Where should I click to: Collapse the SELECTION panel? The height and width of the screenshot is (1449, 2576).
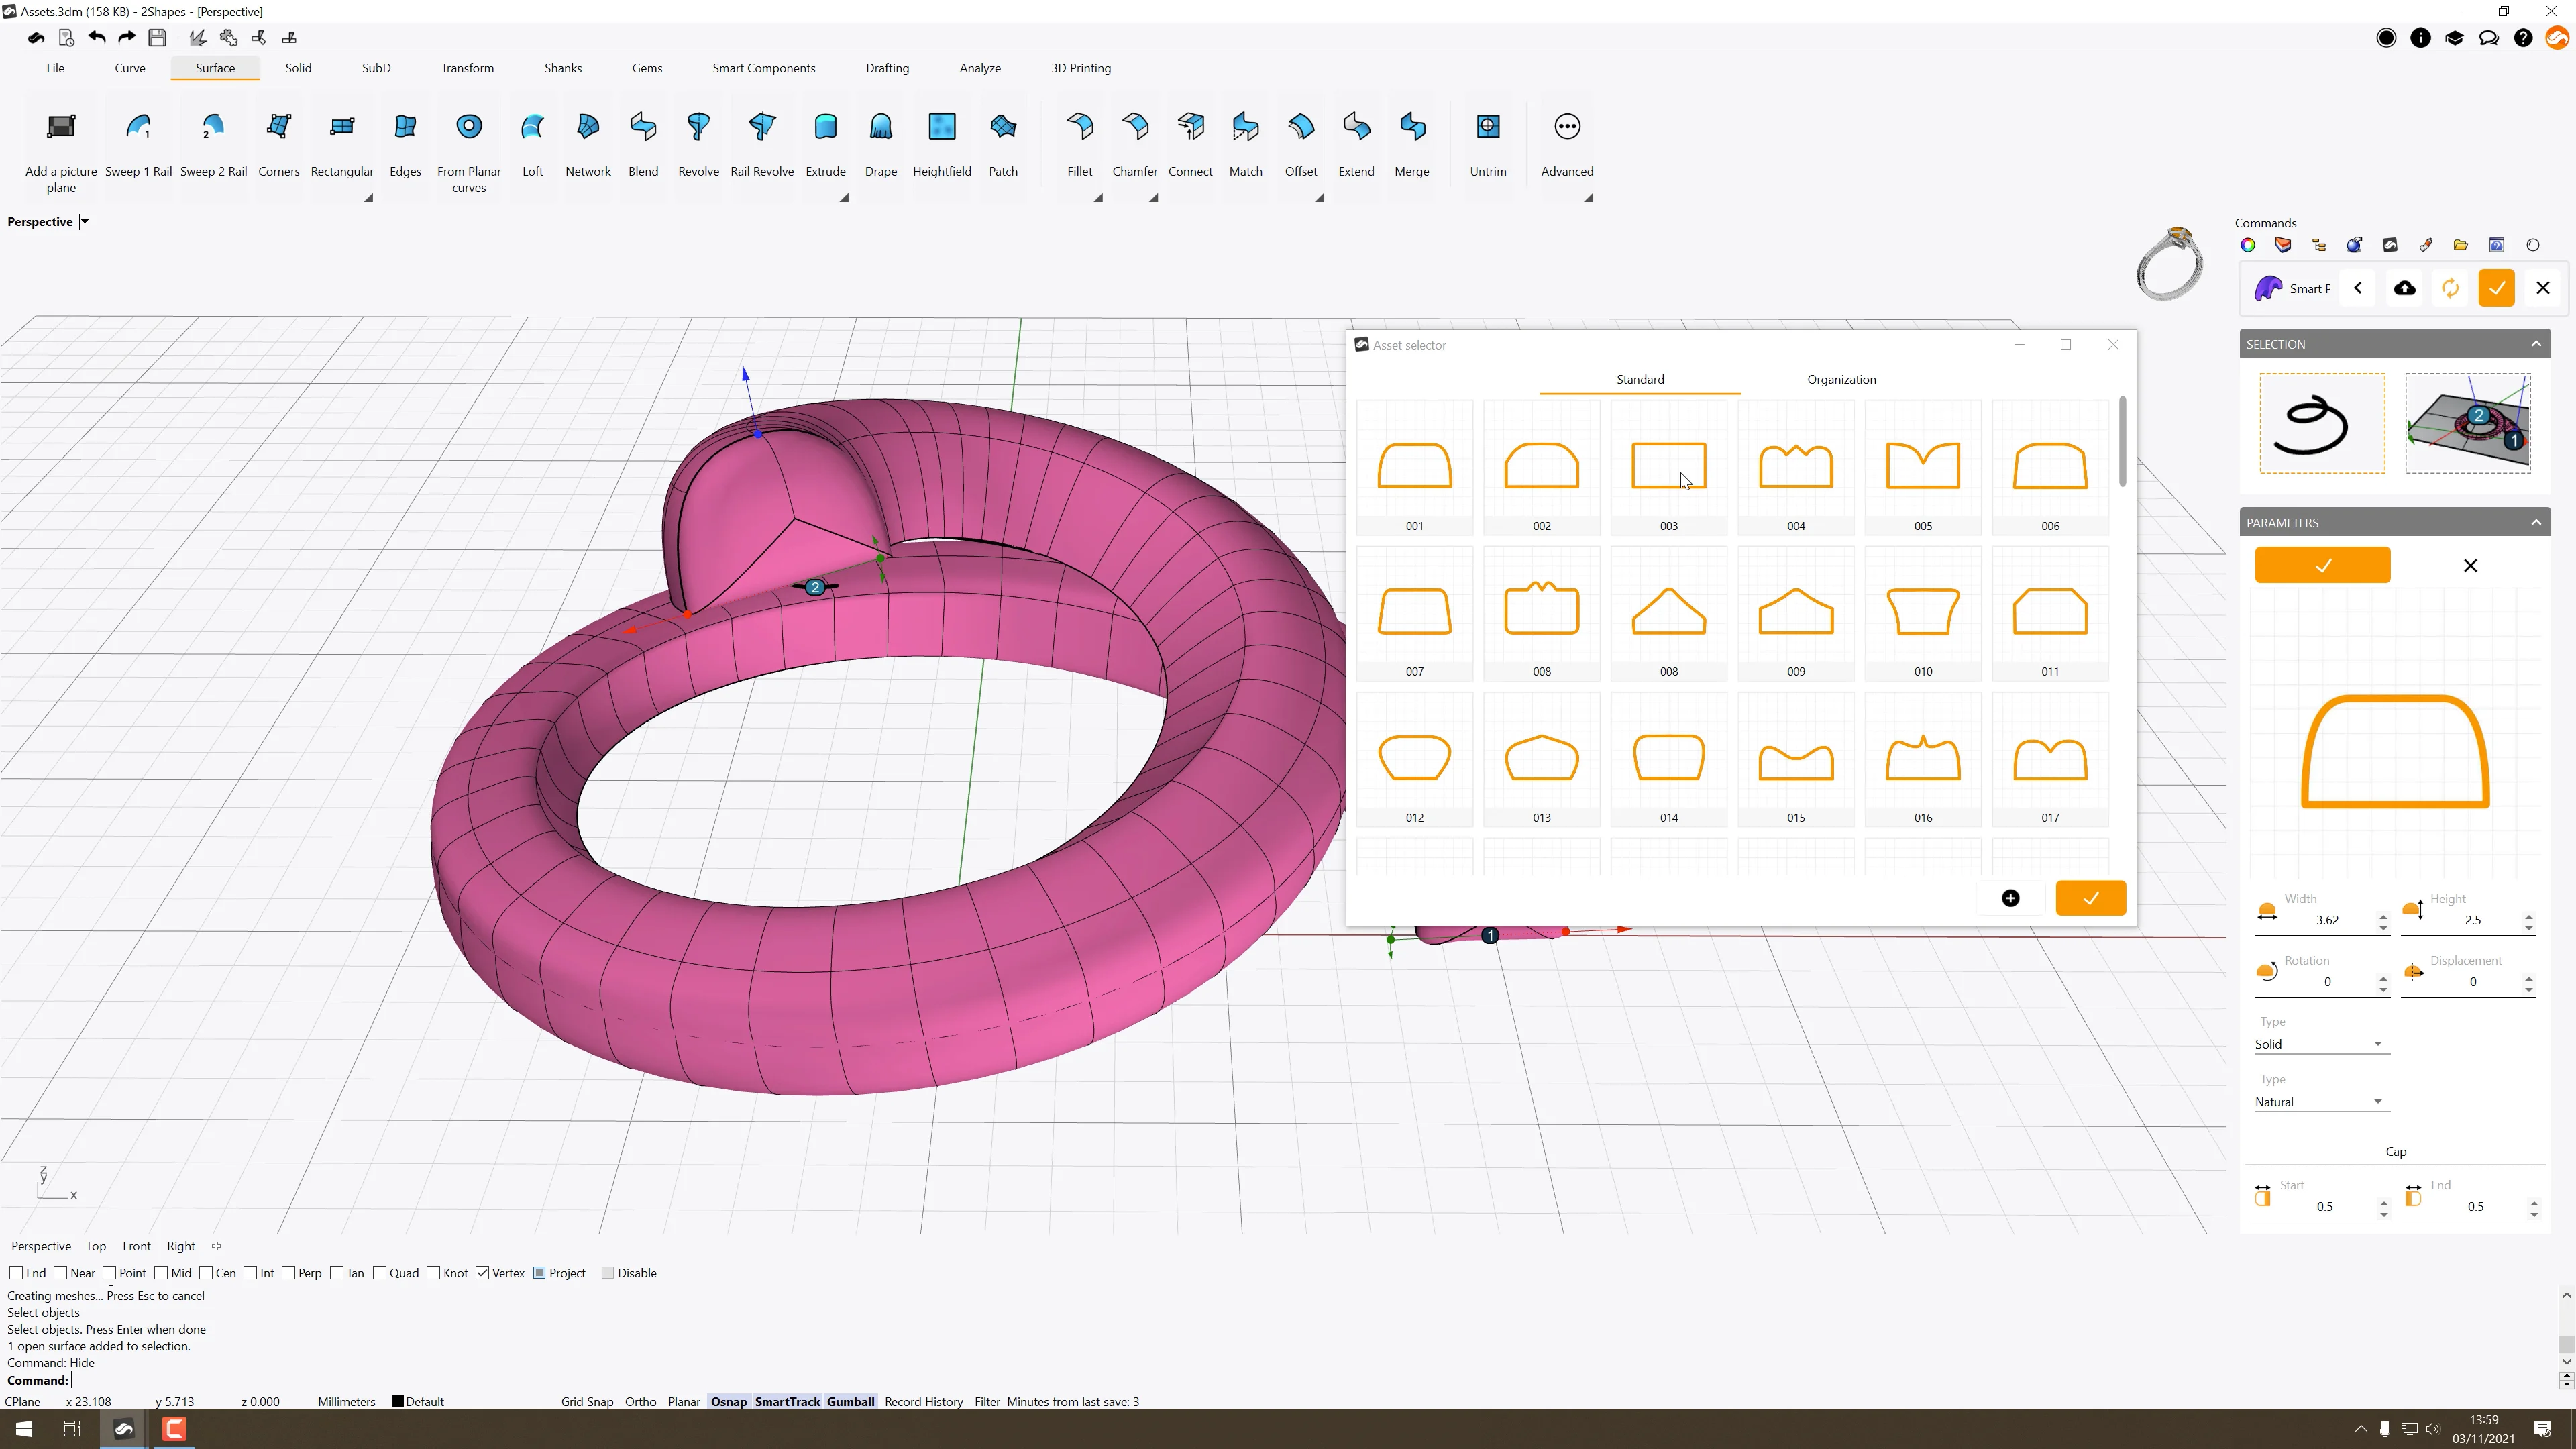2536,344
